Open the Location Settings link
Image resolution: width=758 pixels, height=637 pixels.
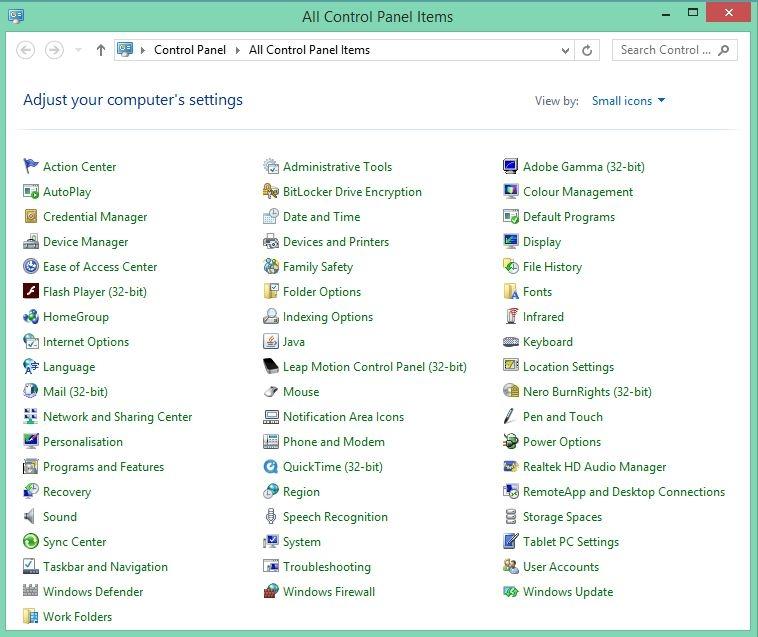tap(568, 367)
